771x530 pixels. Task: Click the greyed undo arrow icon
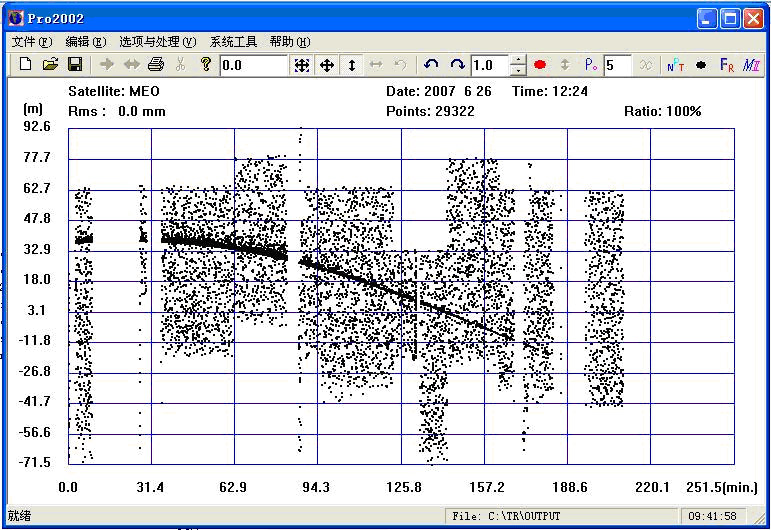(401, 65)
